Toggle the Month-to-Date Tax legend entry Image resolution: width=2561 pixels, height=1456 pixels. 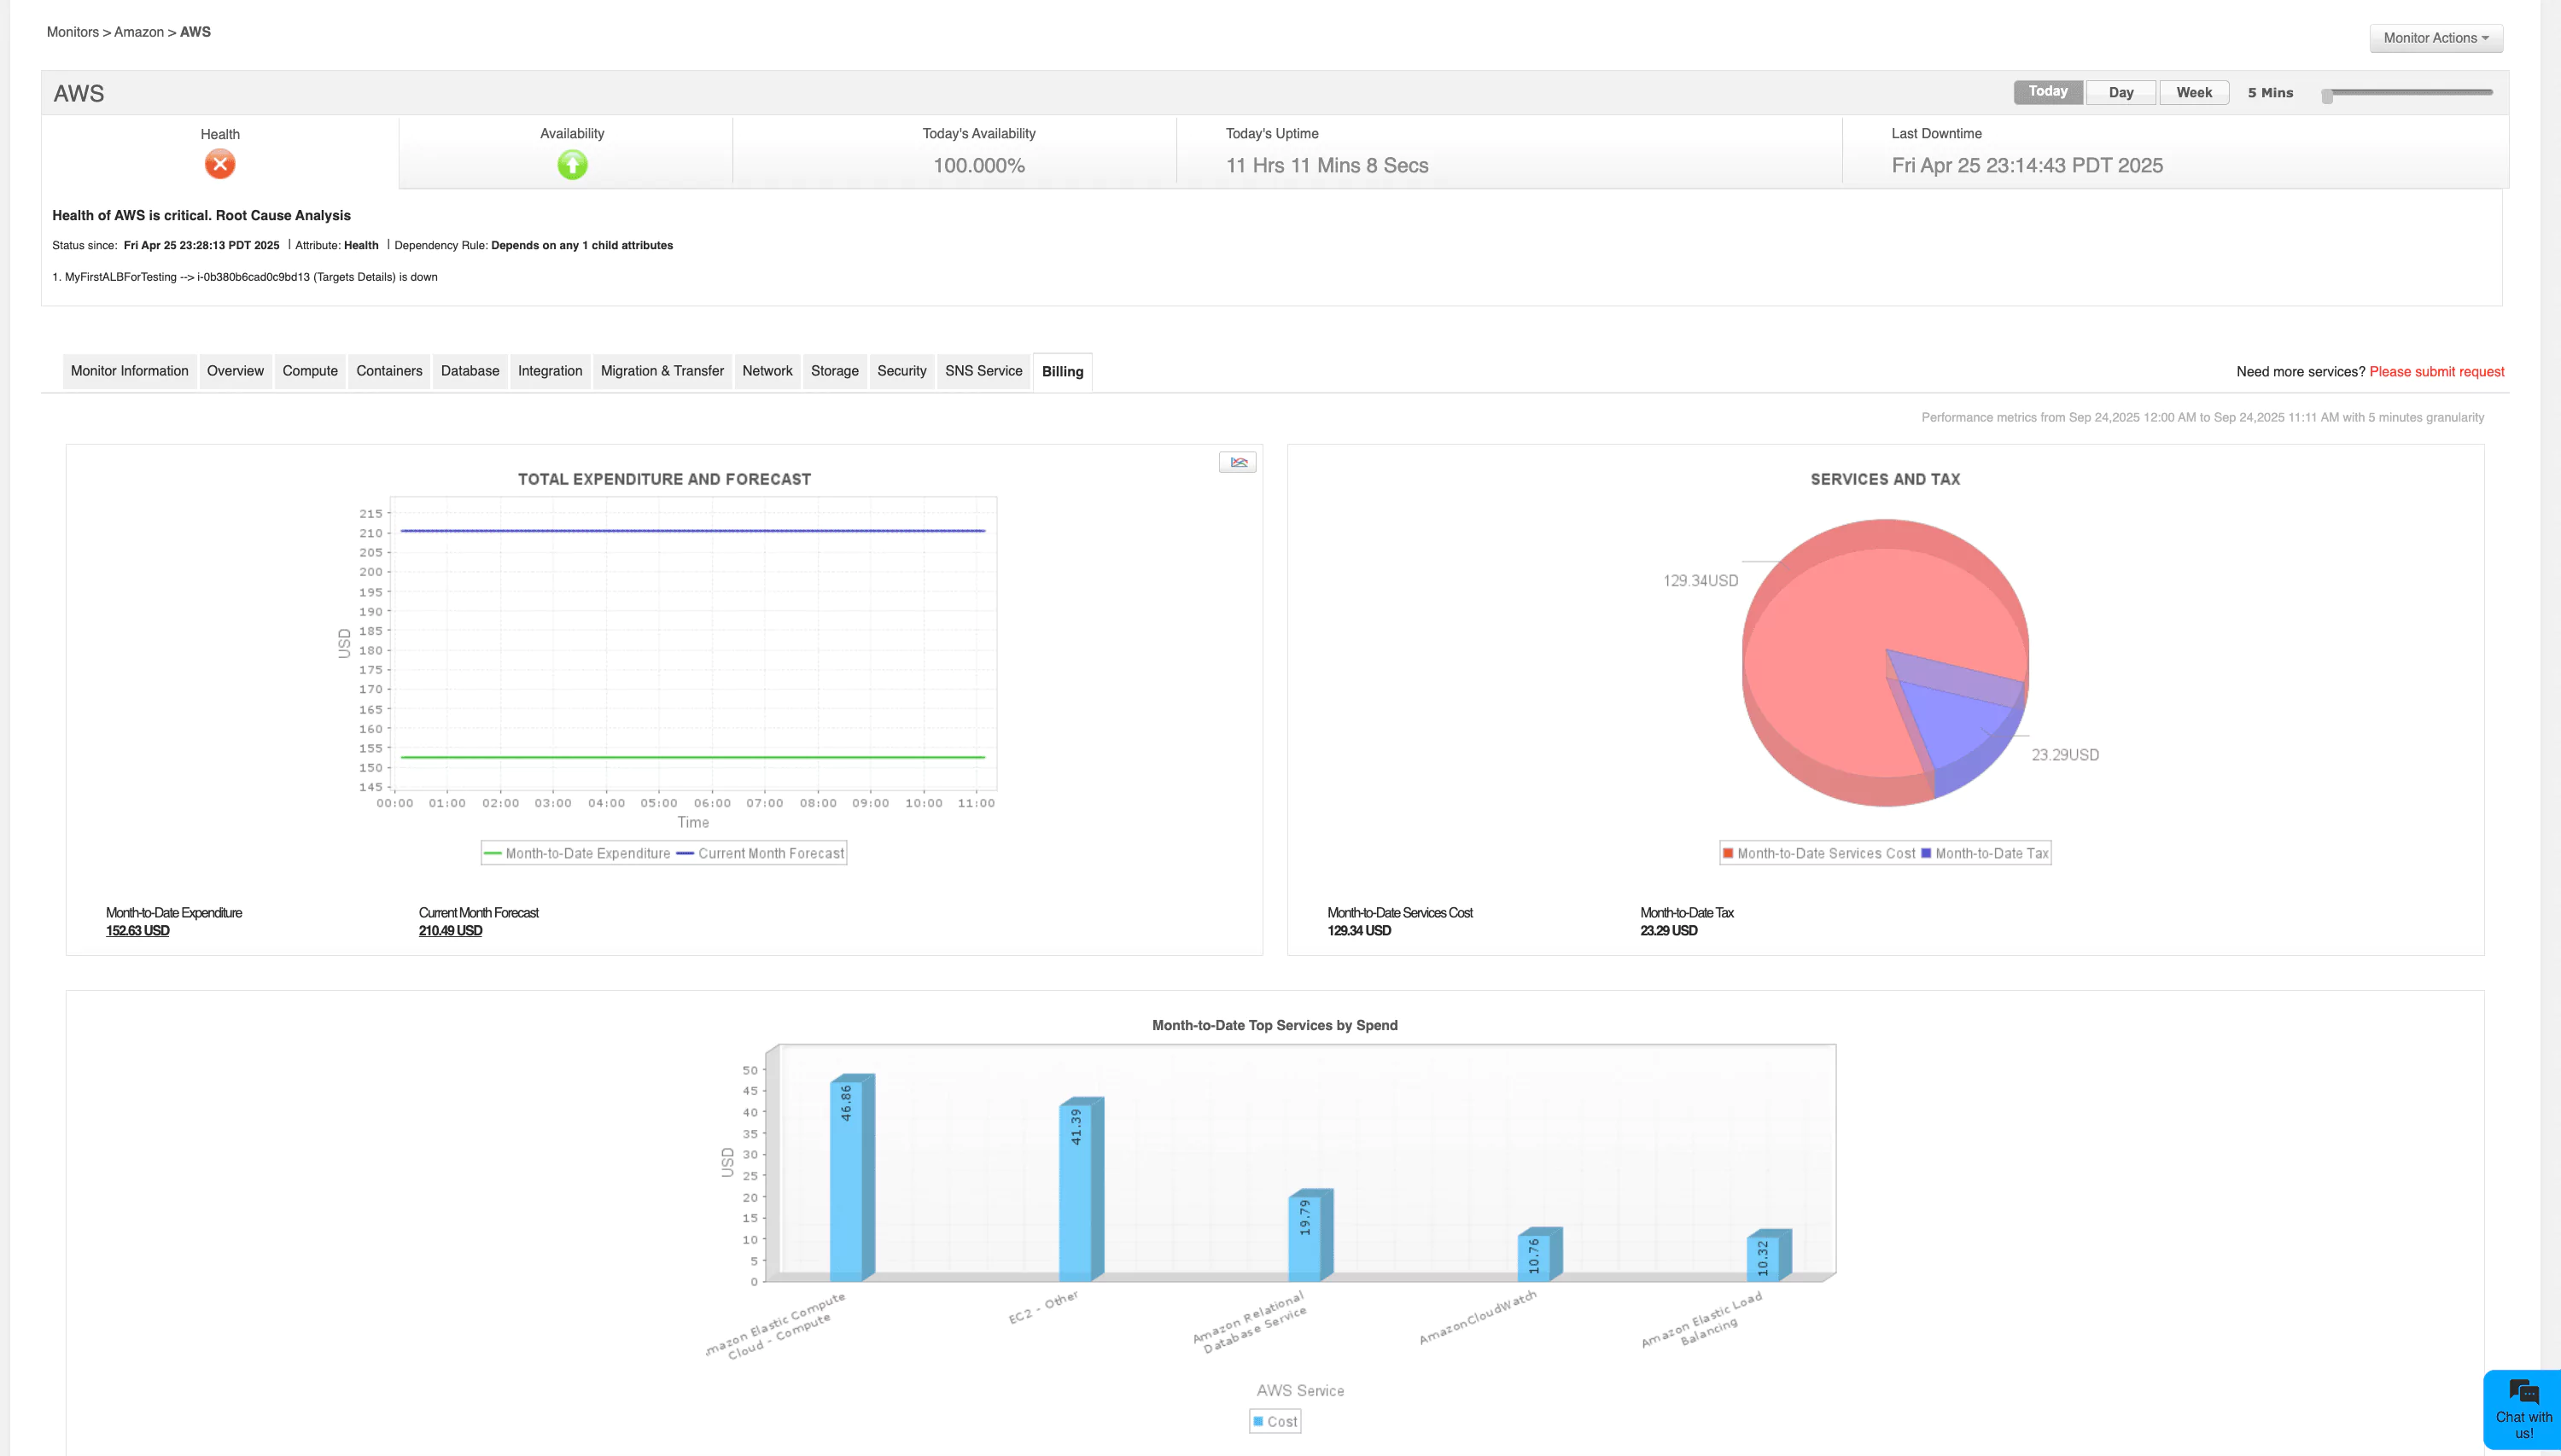(x=1990, y=853)
